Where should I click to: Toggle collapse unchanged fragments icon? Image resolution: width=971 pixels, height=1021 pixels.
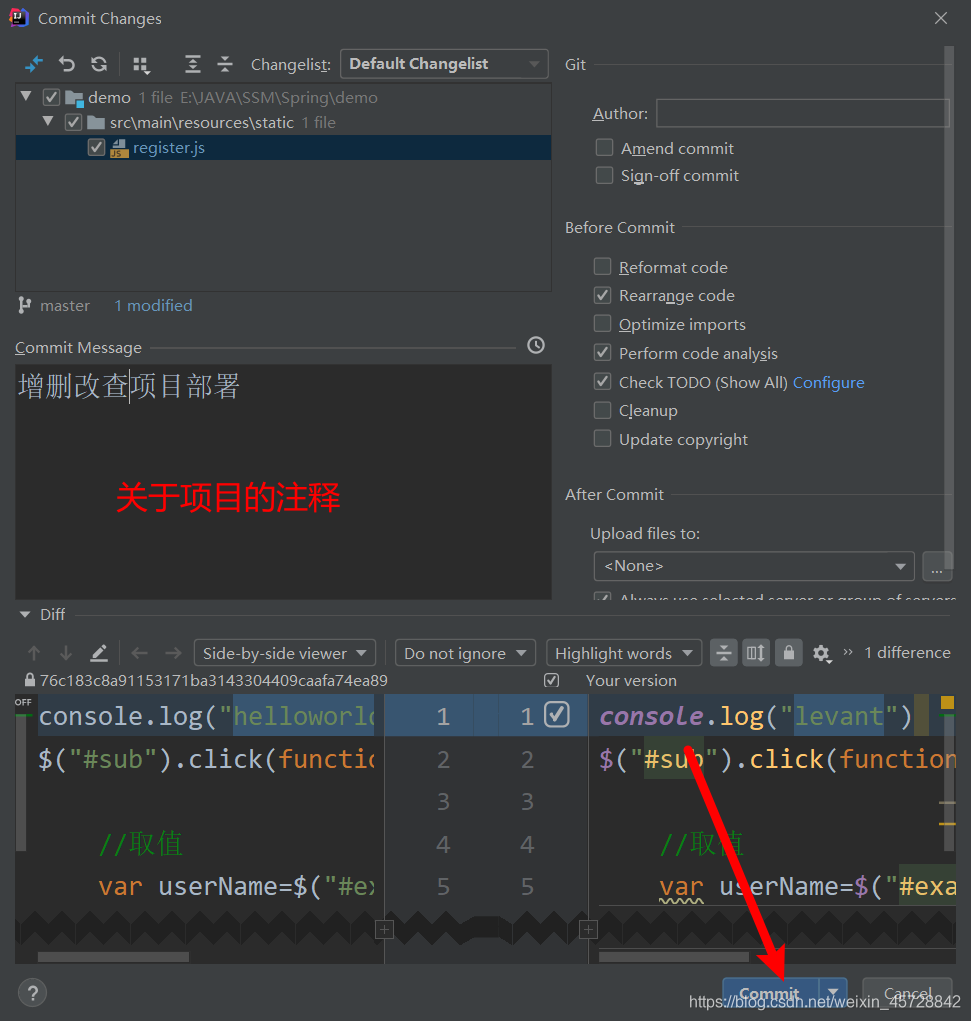point(724,652)
